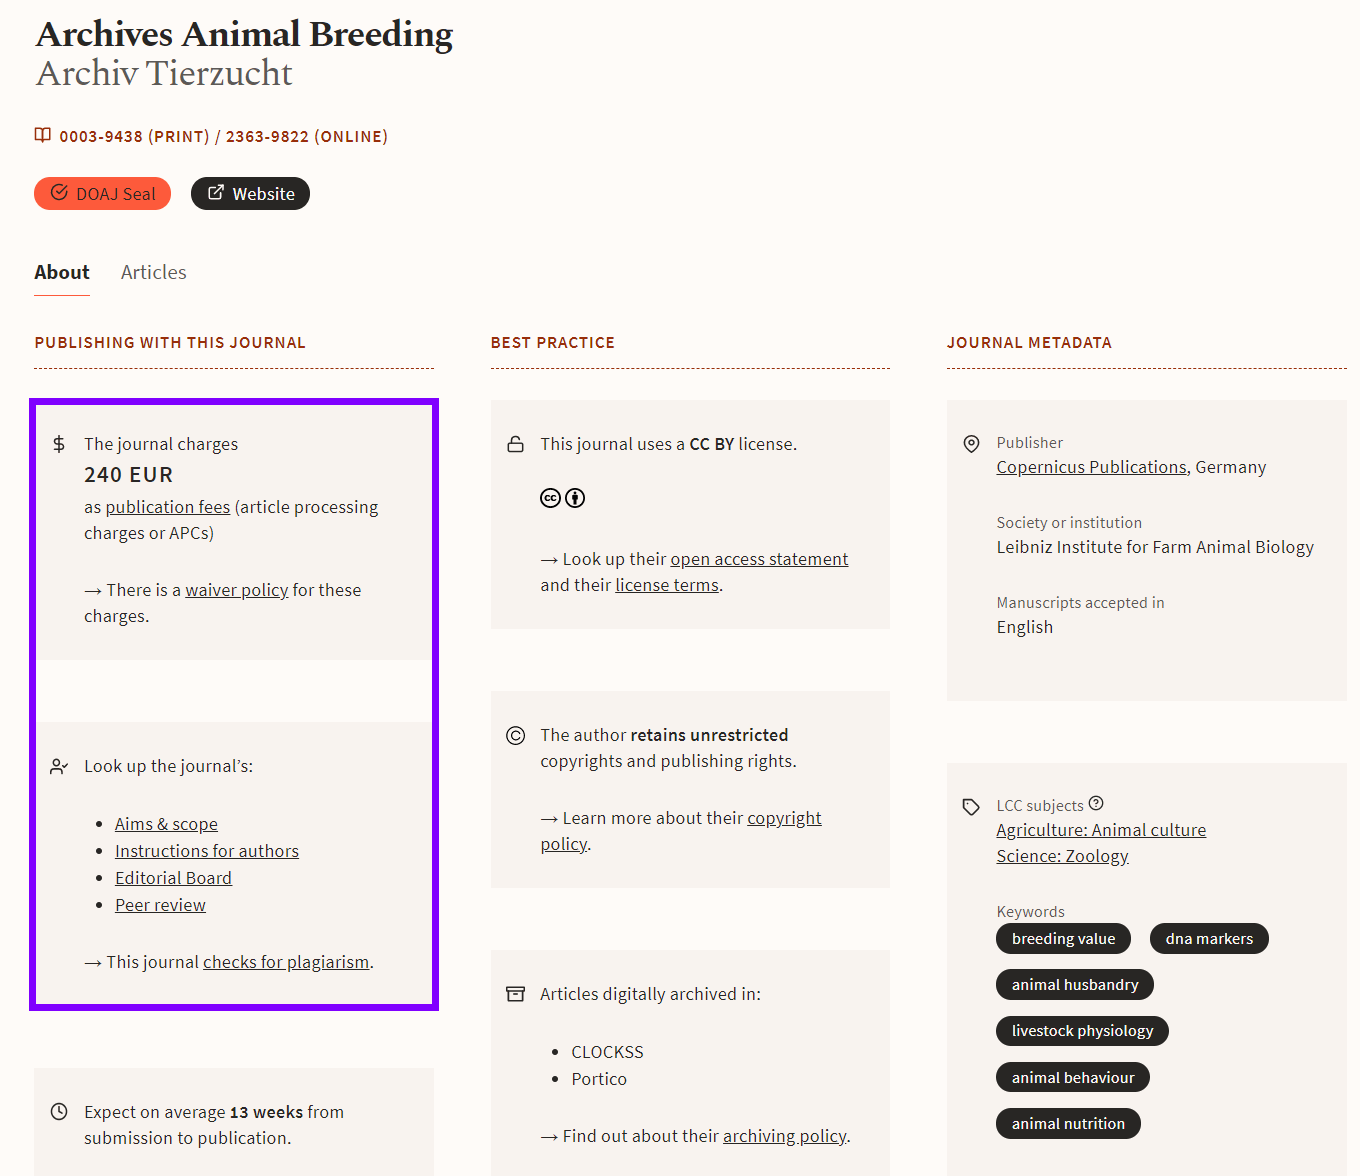Screen dimensions: 1360x1176
Task: Click the breeding value keyword tag
Action: click(x=1063, y=939)
